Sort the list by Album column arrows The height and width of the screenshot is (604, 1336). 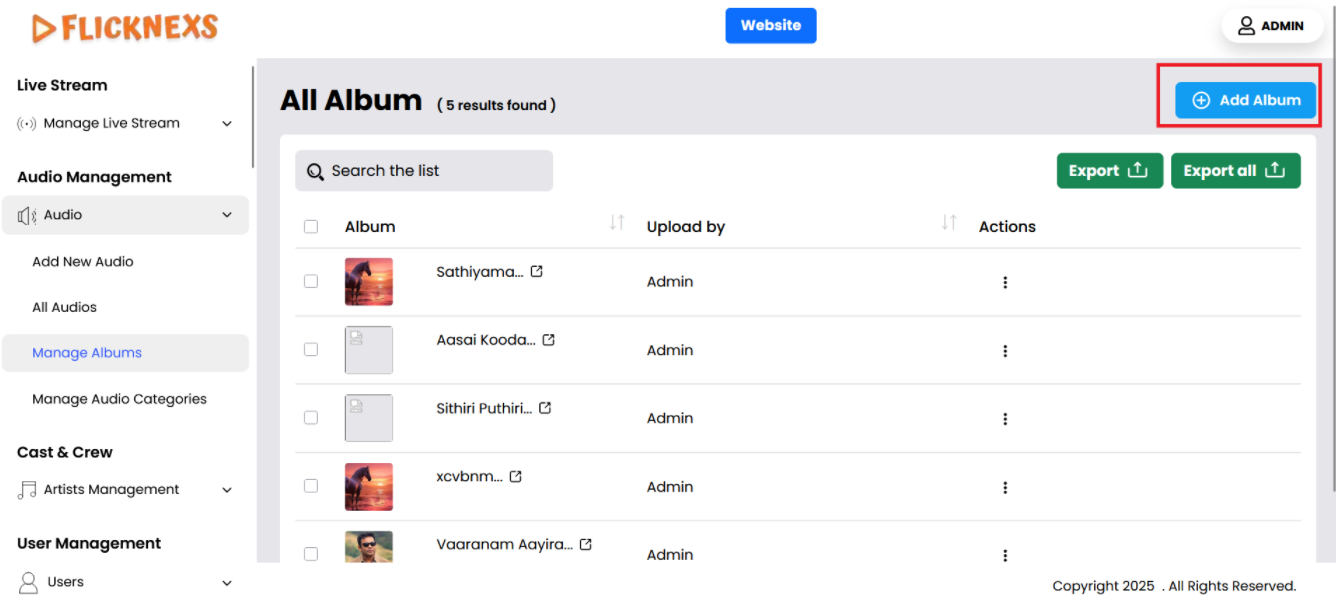click(x=617, y=223)
